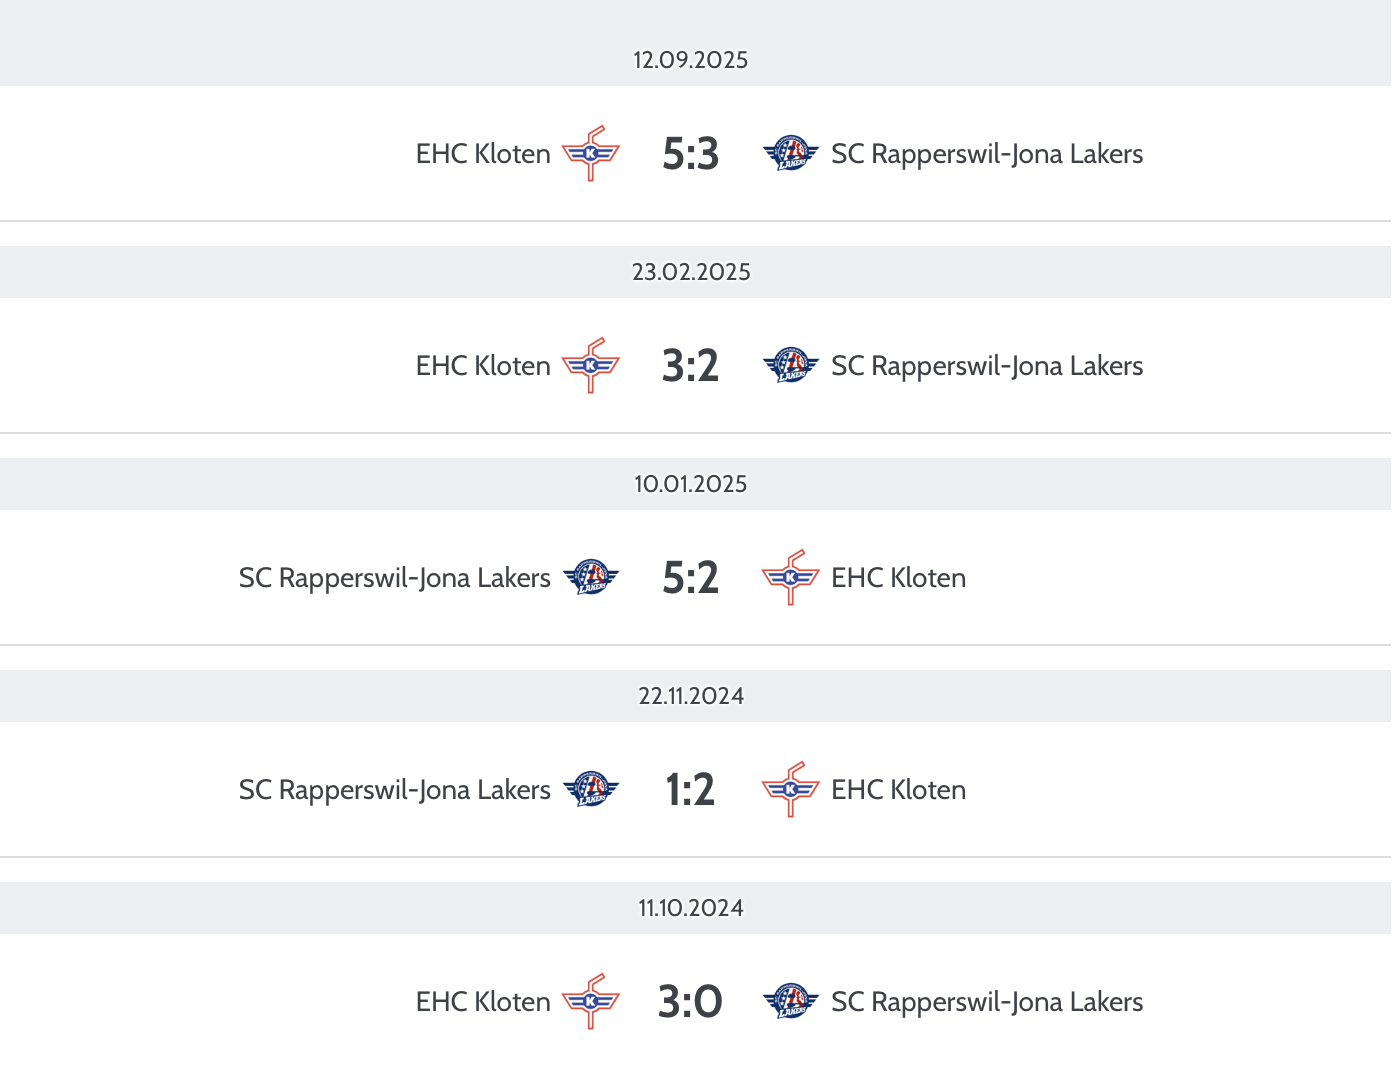Click Lakers logo in the 22.11.2024 match

(591, 789)
